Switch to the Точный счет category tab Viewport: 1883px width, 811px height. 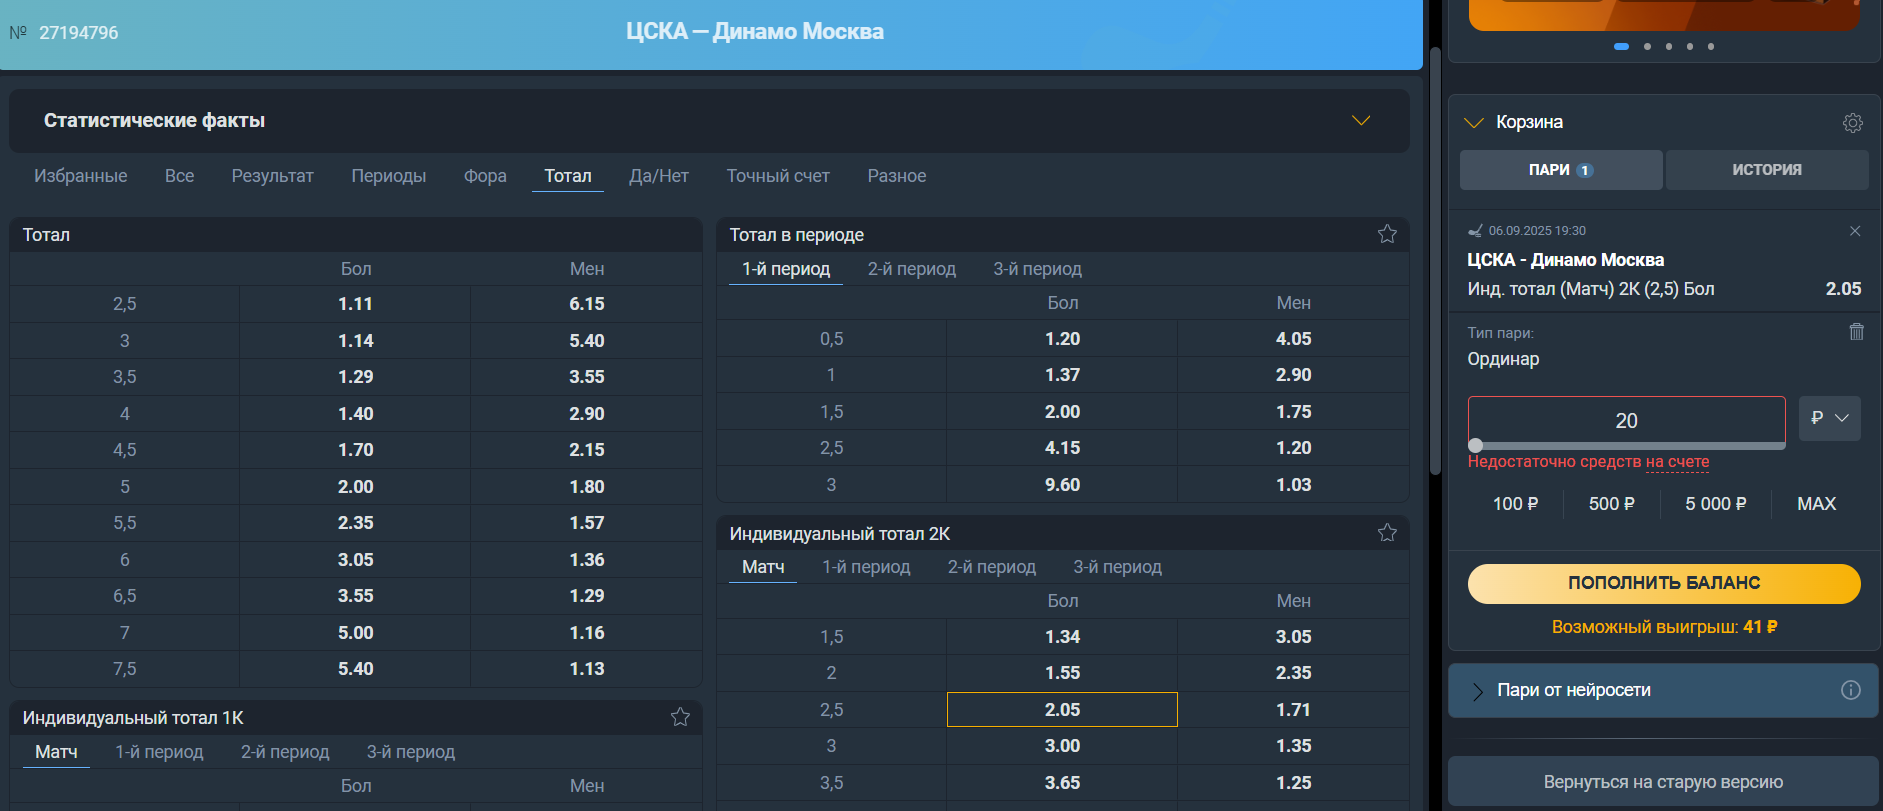click(778, 176)
